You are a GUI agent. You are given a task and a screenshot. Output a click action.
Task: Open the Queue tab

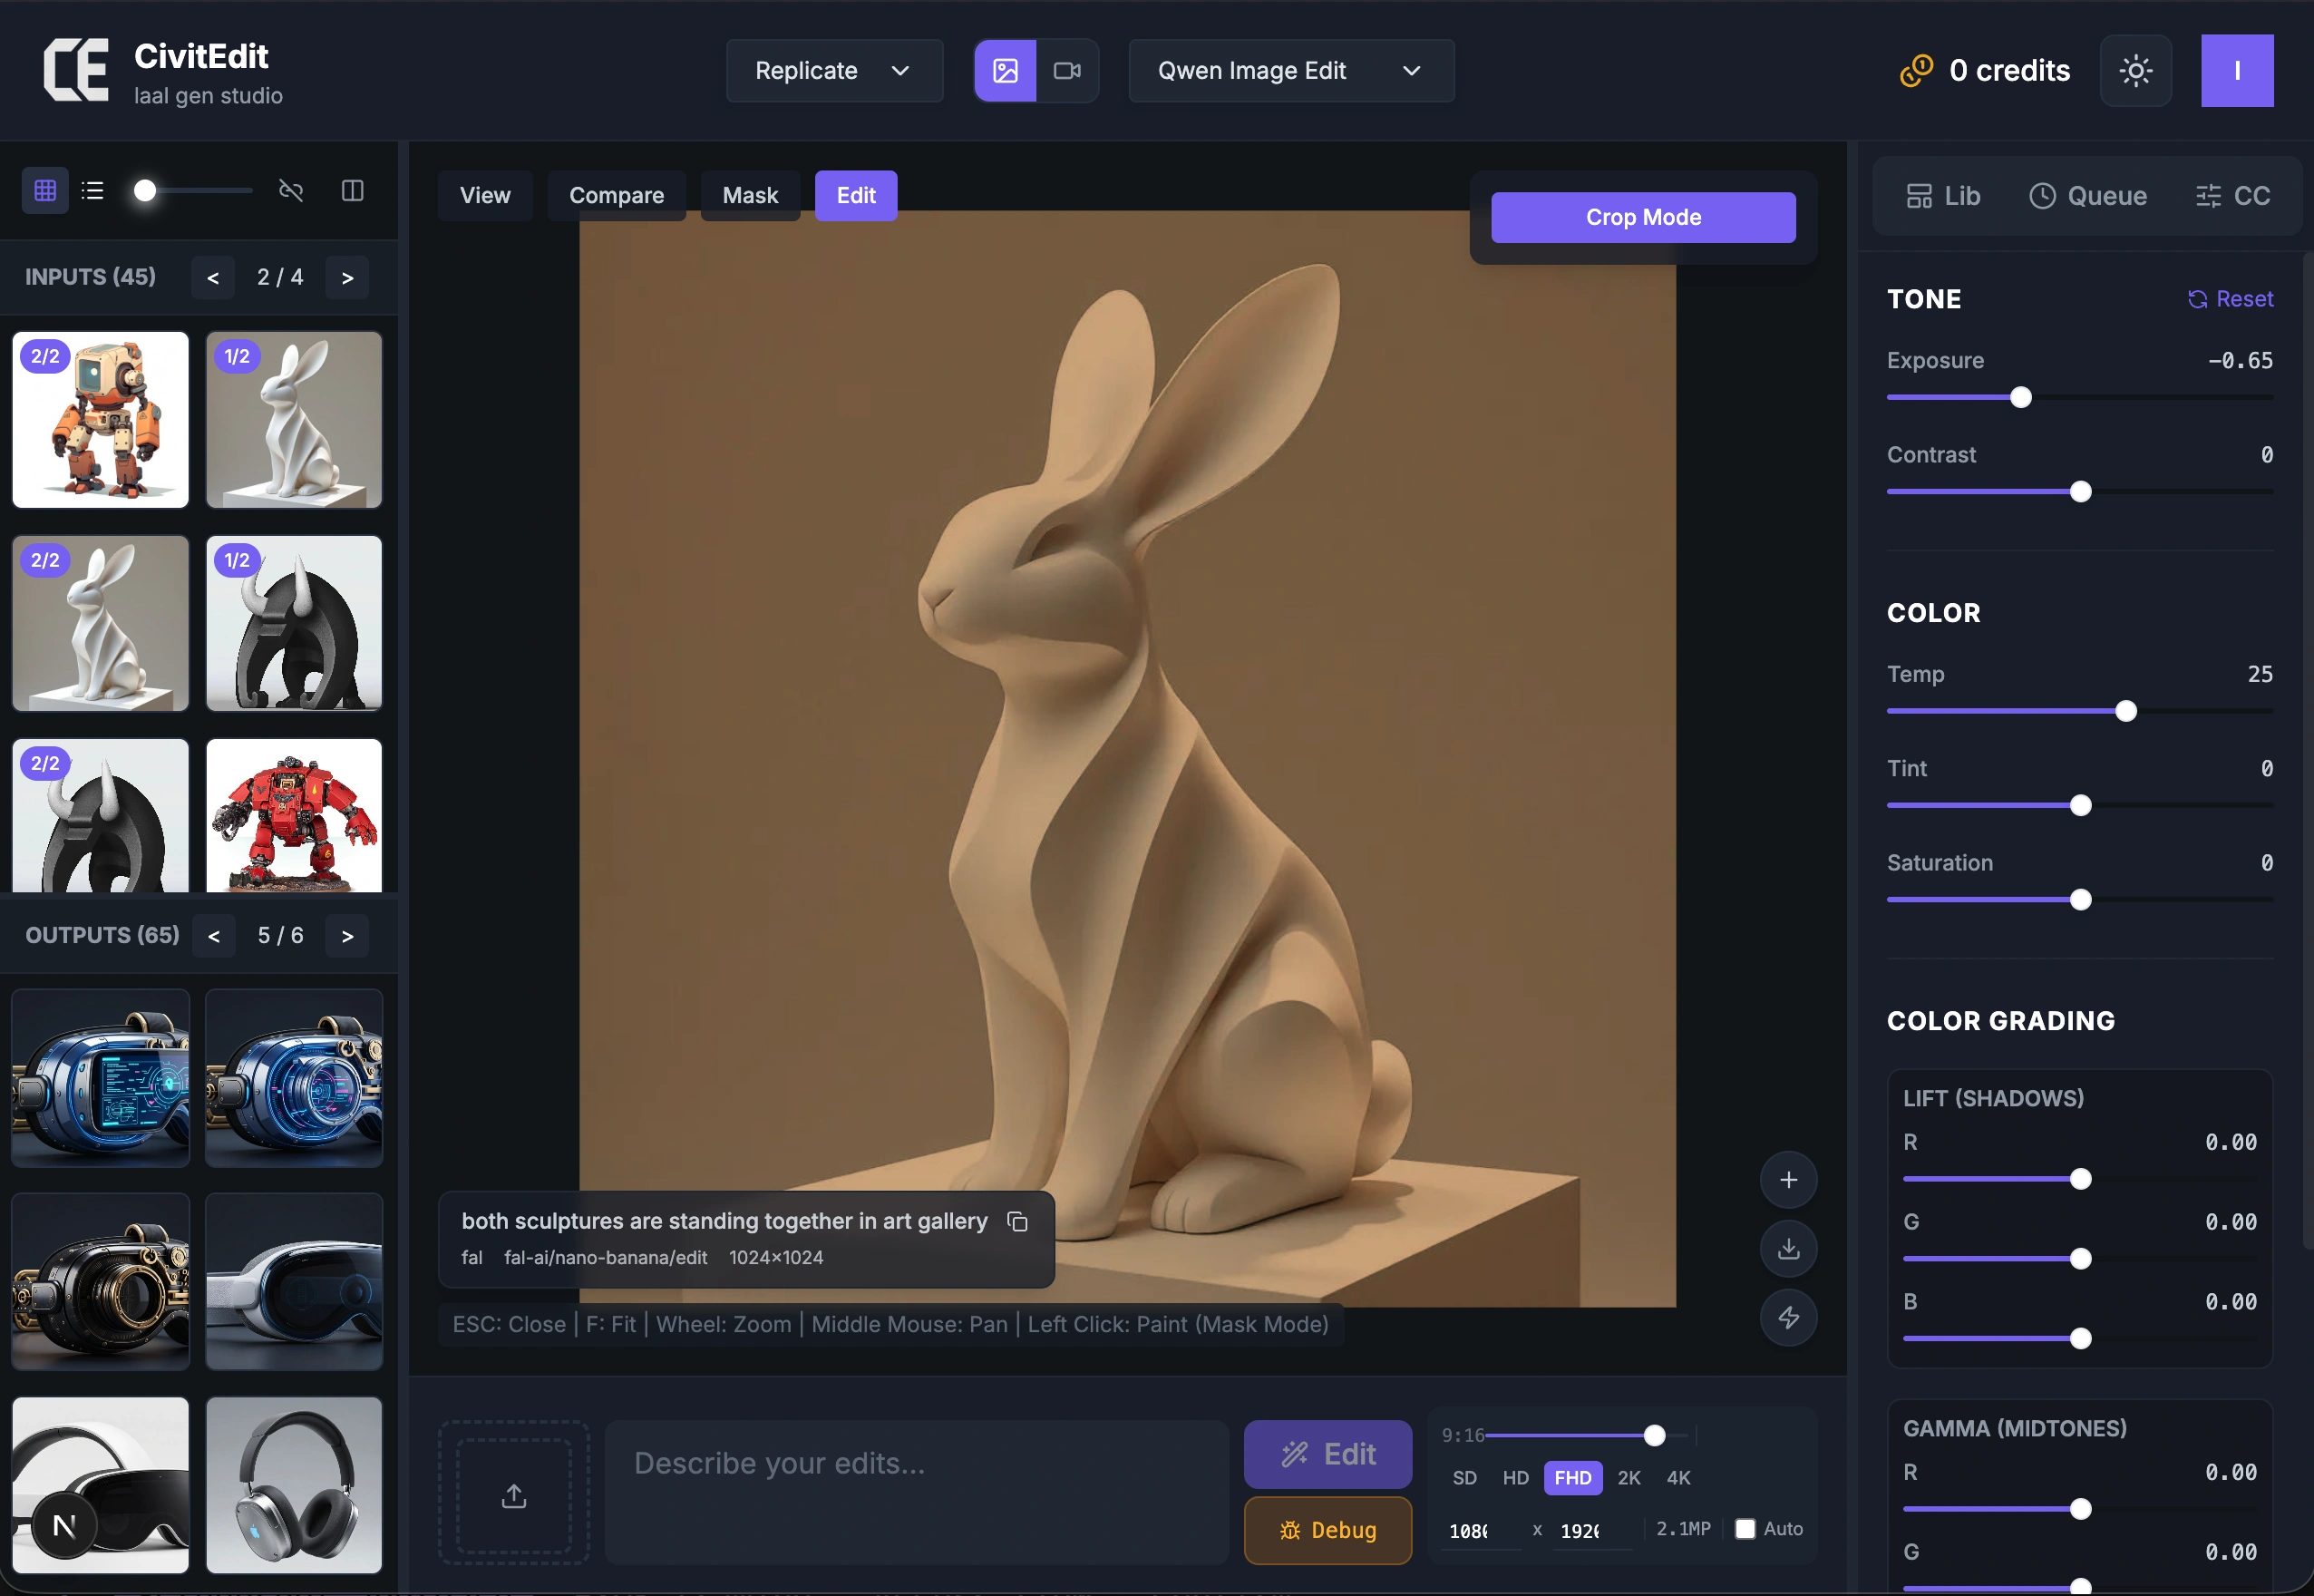coord(2087,196)
